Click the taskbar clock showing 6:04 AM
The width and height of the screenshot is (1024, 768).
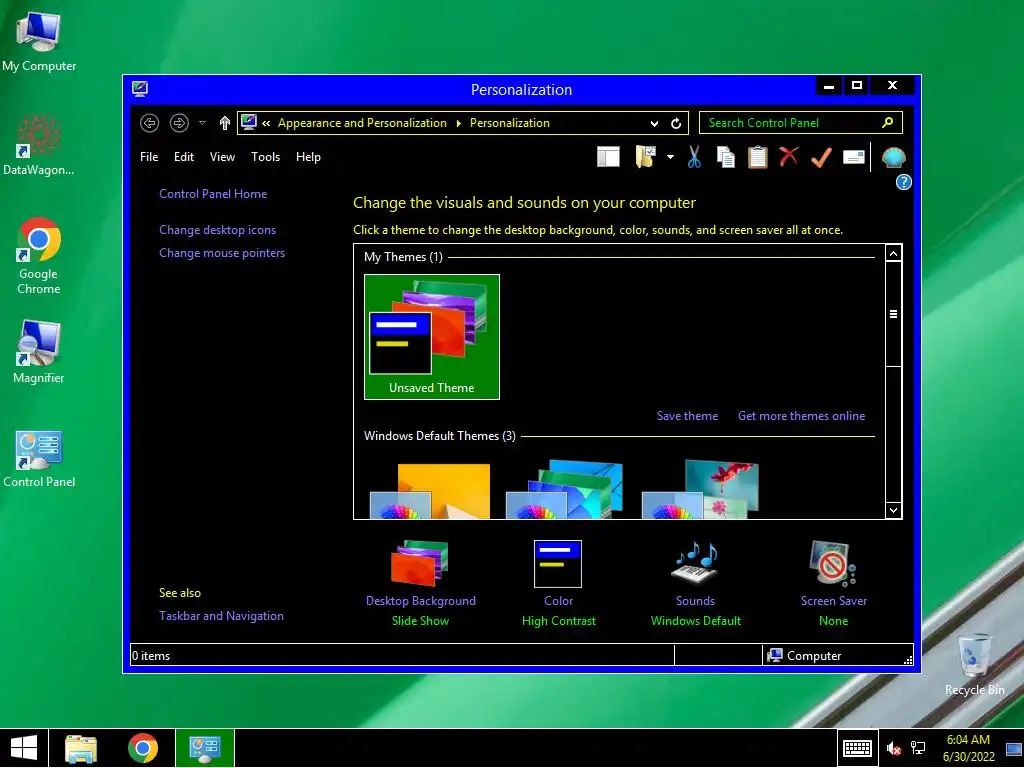pyautogui.click(x=968, y=748)
